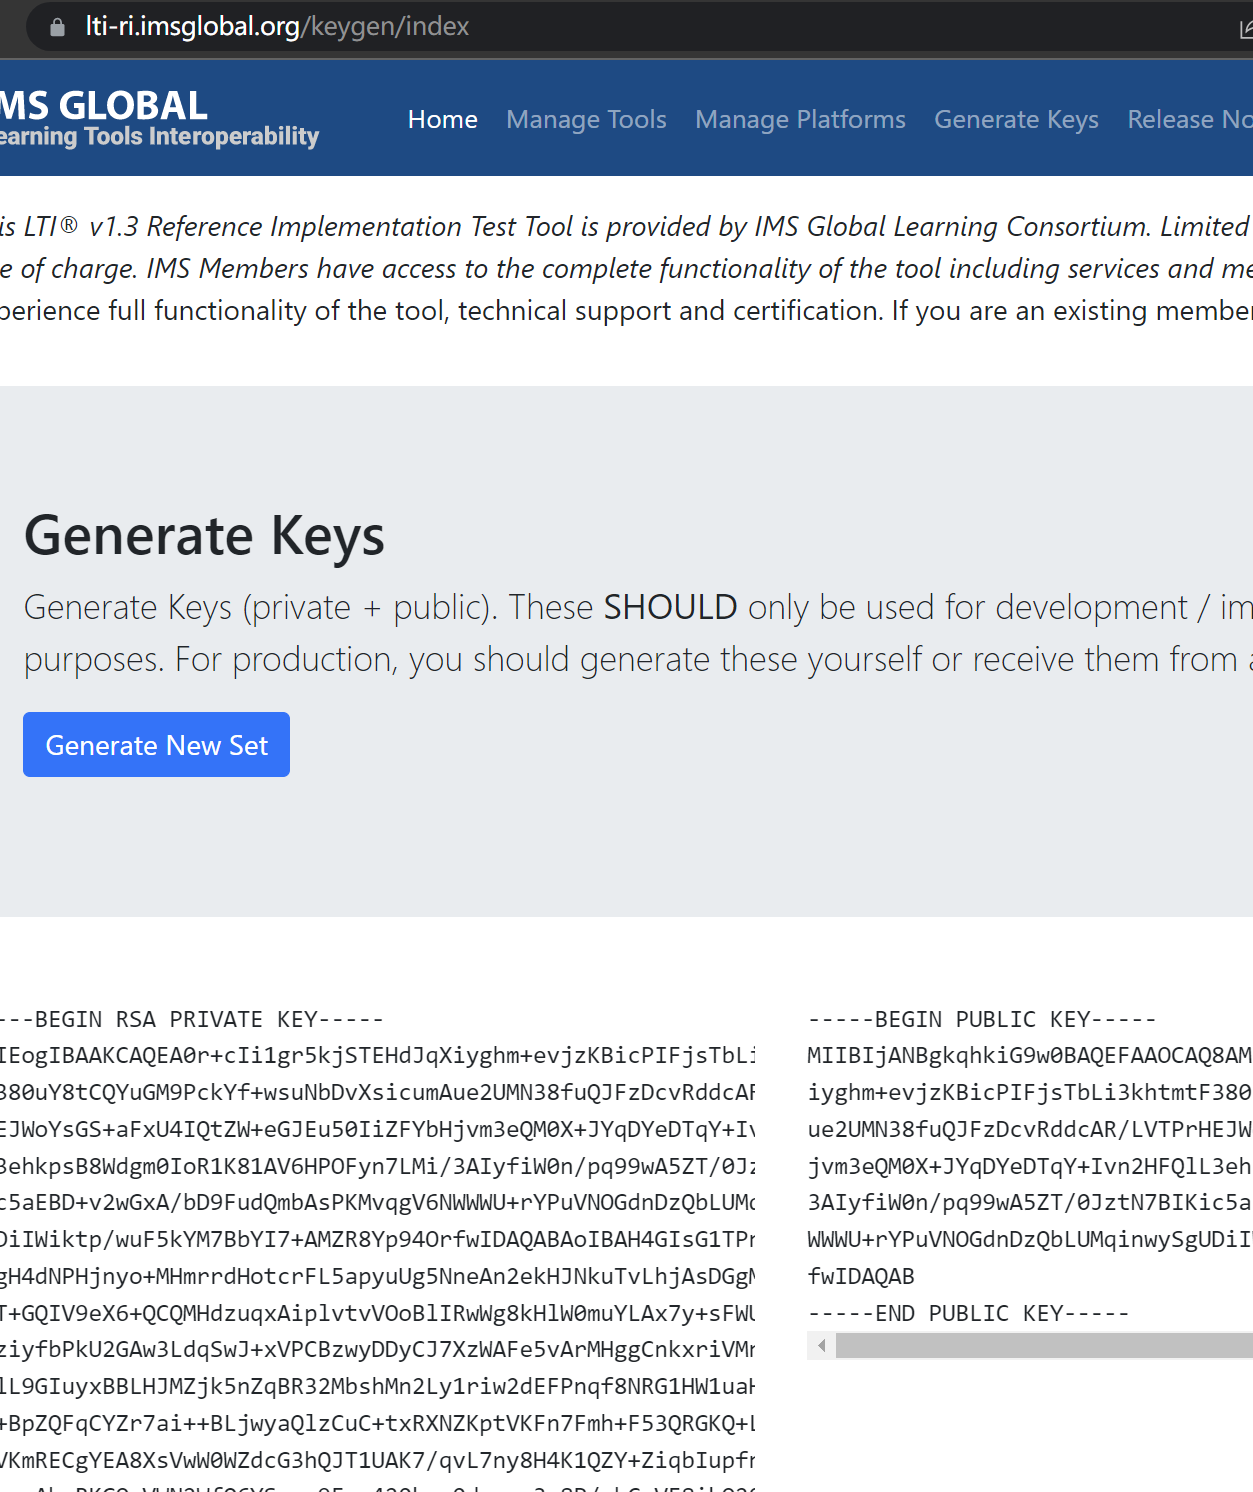This screenshot has width=1253, height=1492.
Task: Click the END PUBLIC KEY footer line
Action: click(968, 1312)
